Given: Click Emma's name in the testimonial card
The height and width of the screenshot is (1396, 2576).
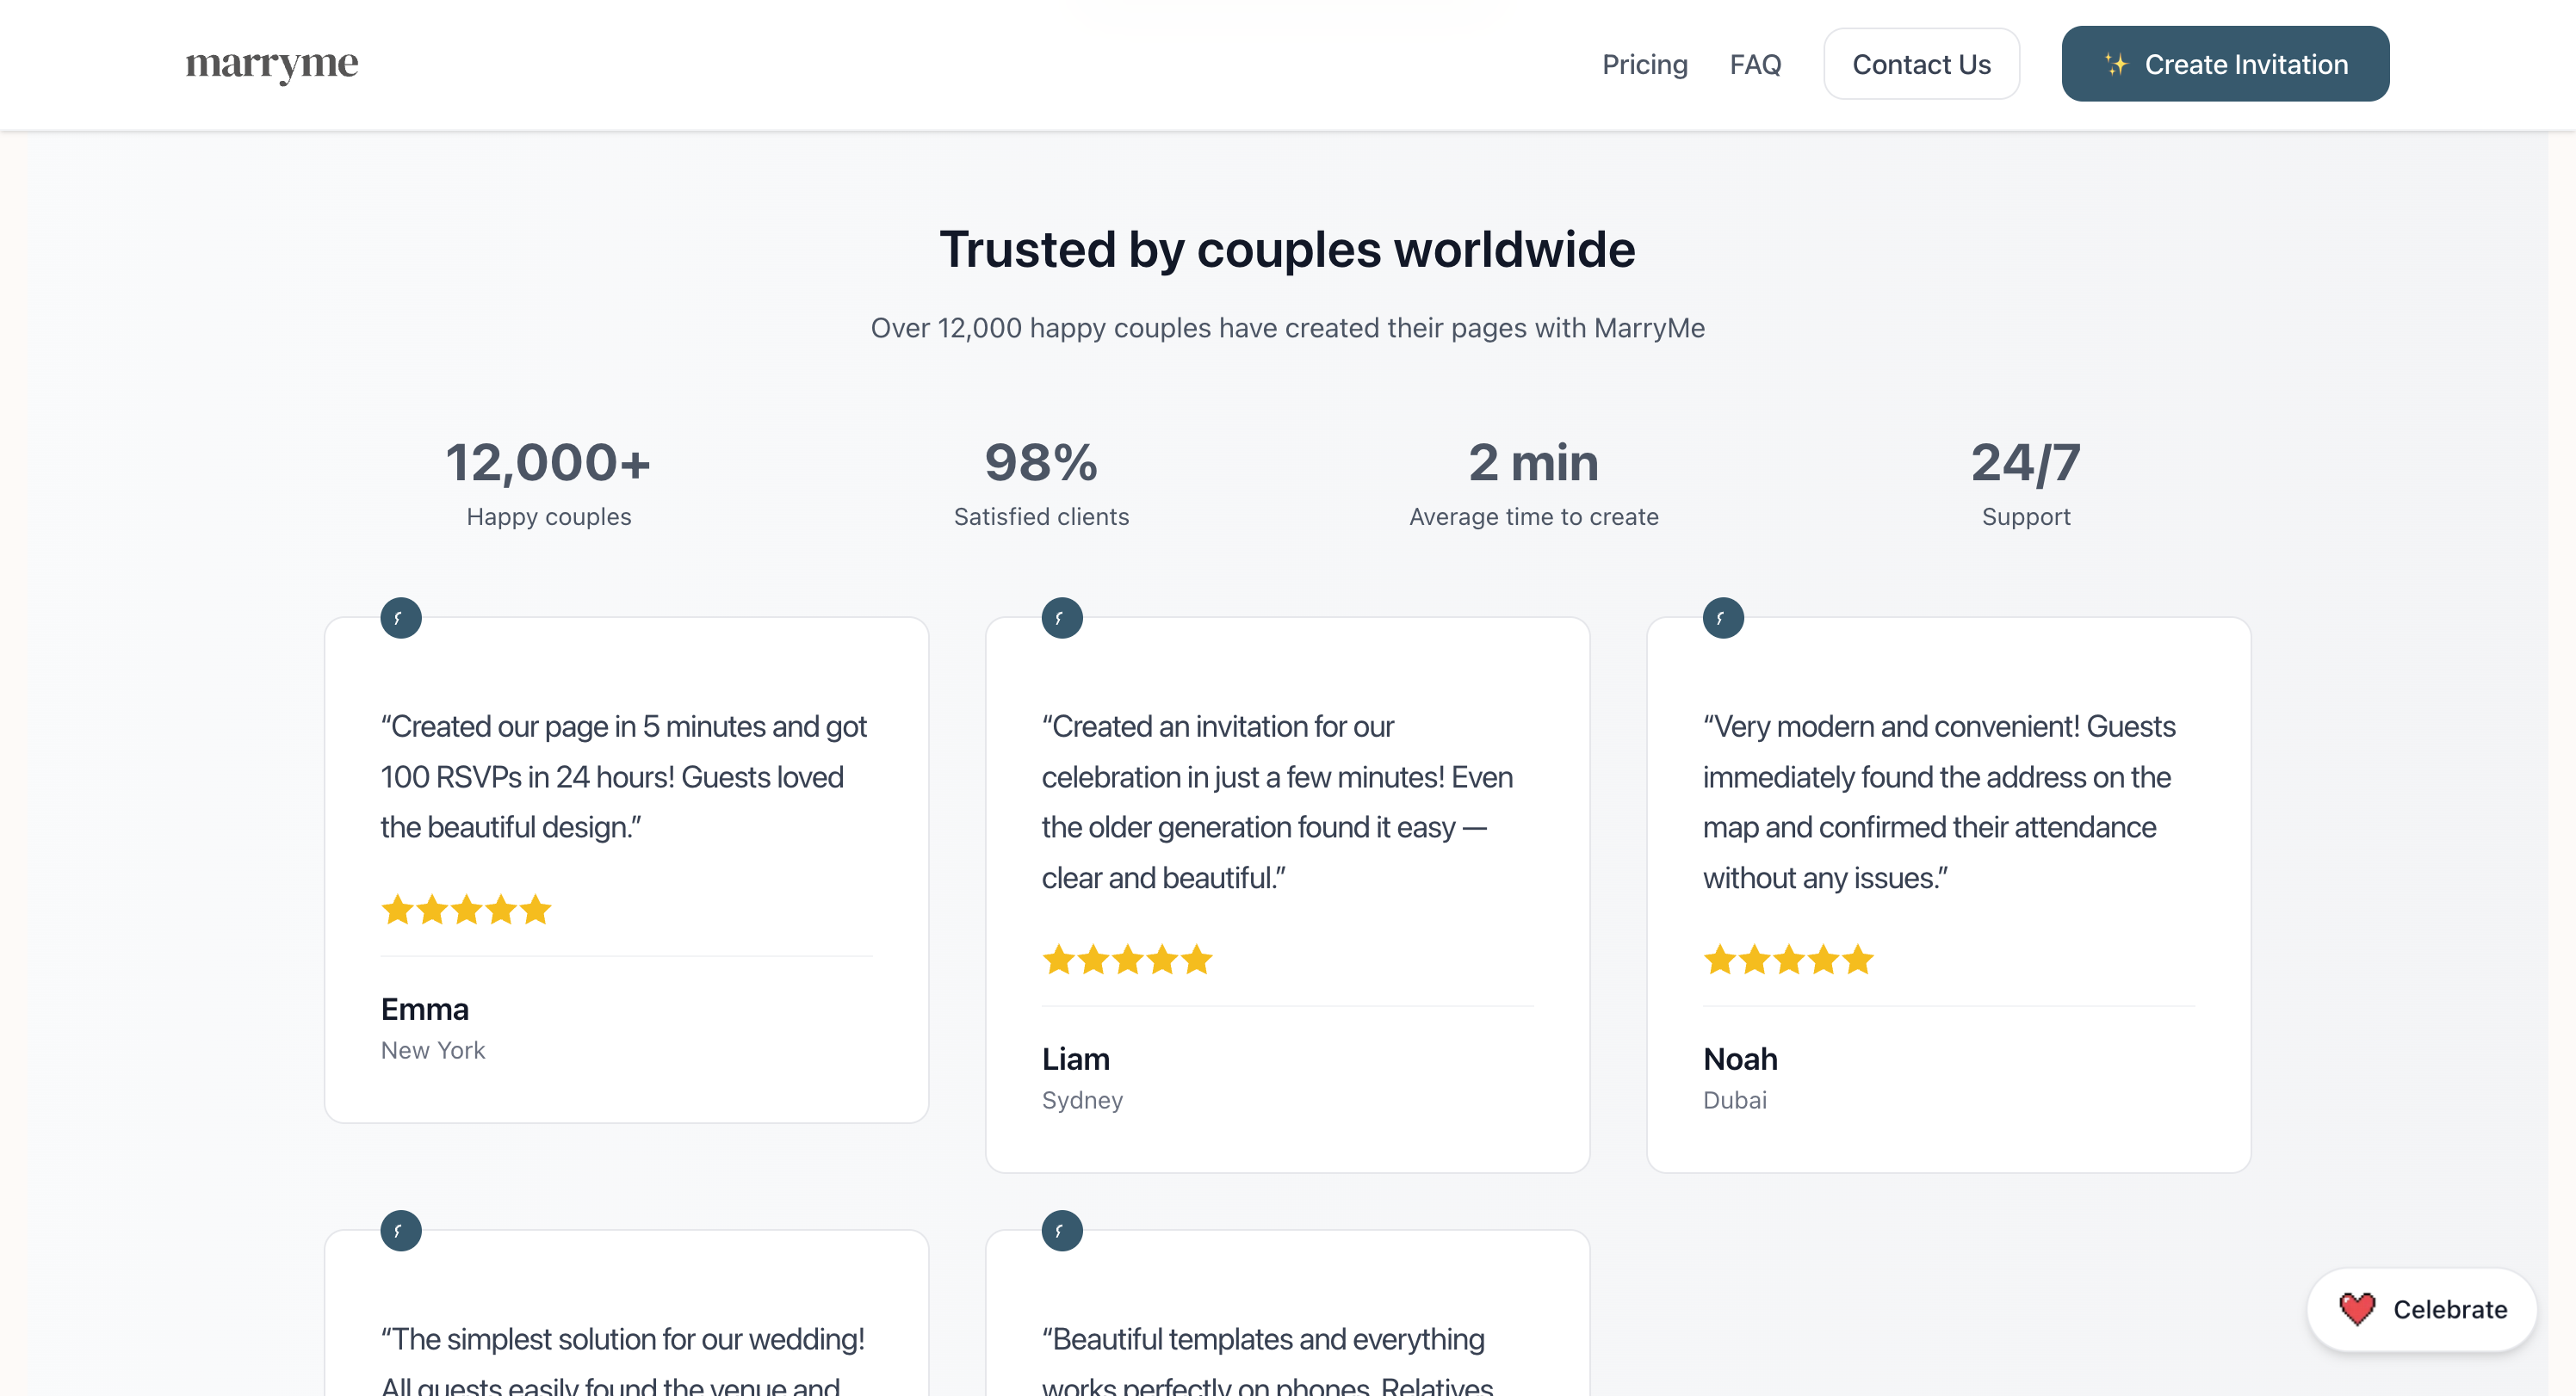Looking at the screenshot, I should (x=424, y=1009).
